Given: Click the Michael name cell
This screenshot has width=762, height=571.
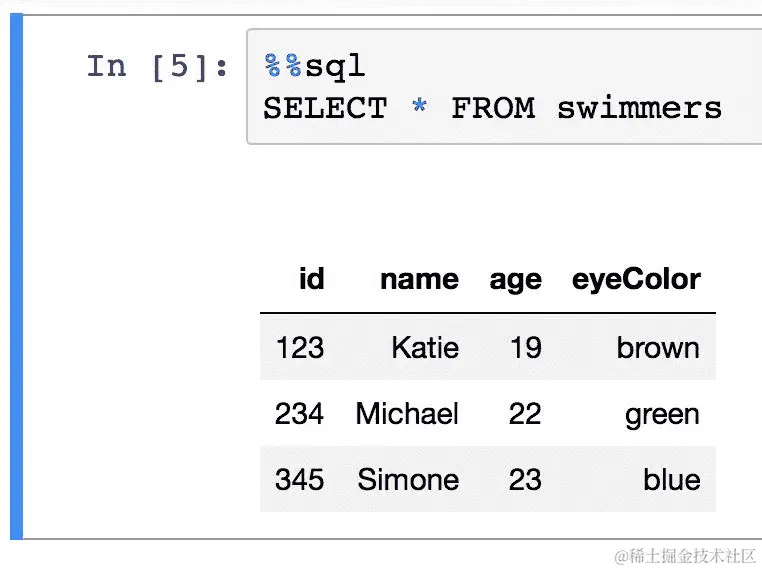Looking at the screenshot, I should pos(407,413).
